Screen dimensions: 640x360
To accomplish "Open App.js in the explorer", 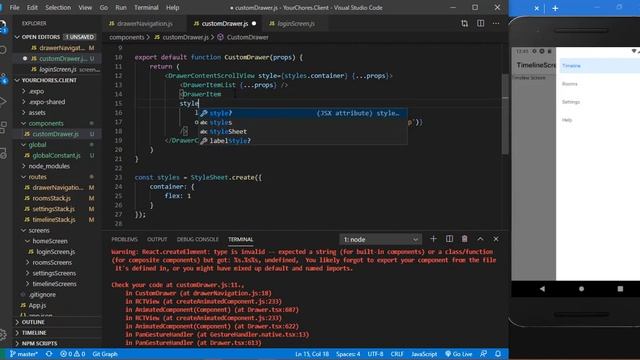I will point(37,305).
